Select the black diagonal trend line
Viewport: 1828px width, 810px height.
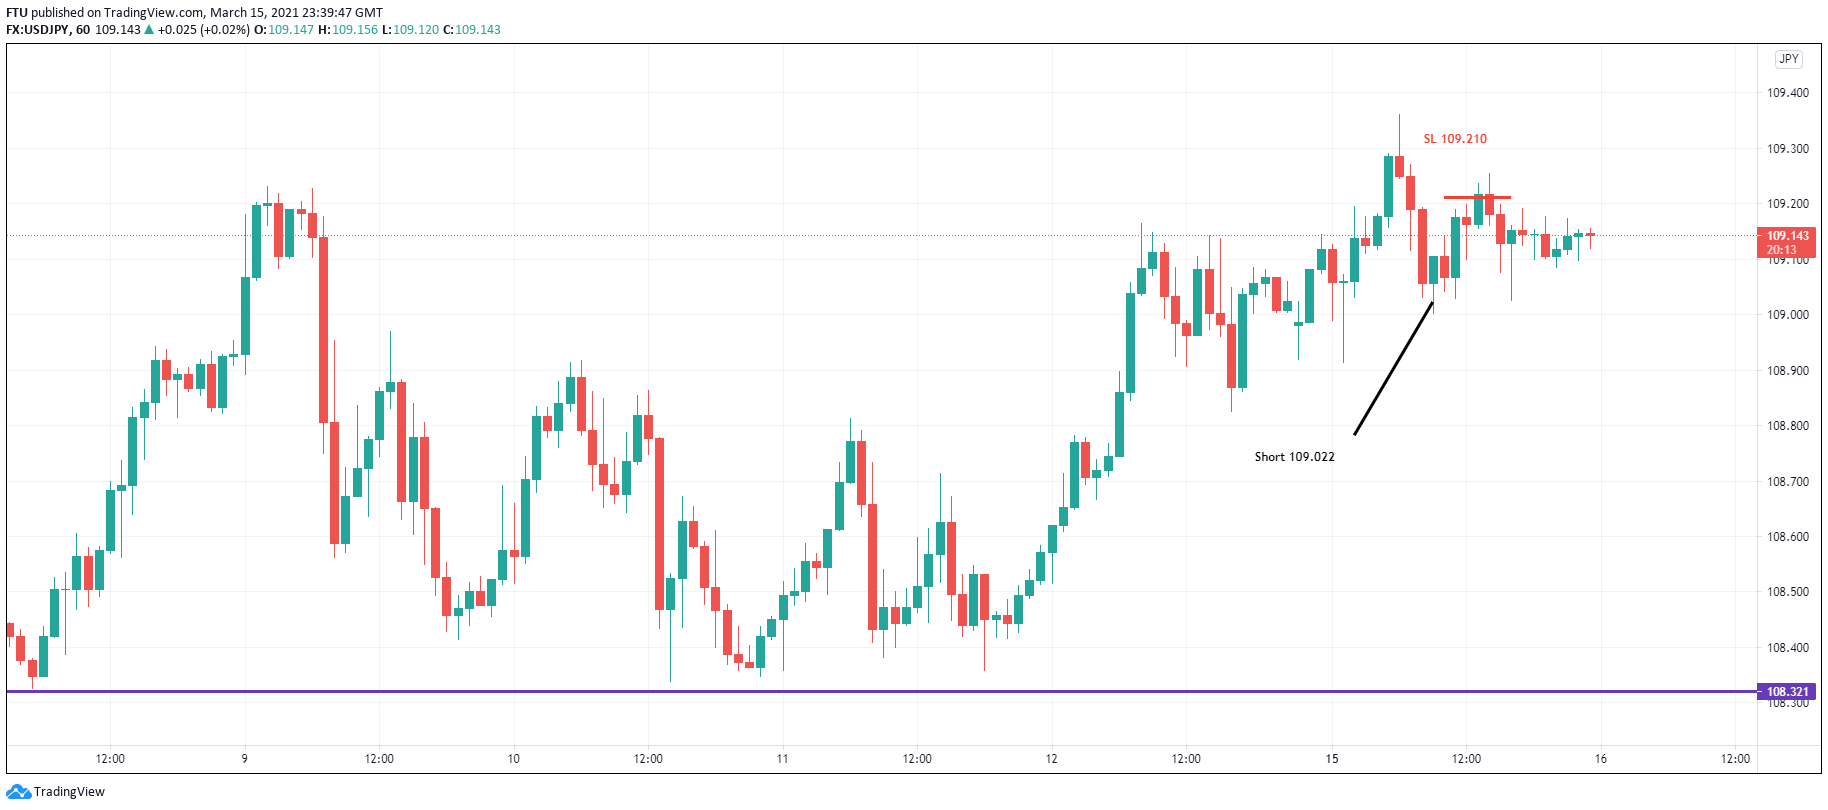pyautogui.click(x=1393, y=368)
